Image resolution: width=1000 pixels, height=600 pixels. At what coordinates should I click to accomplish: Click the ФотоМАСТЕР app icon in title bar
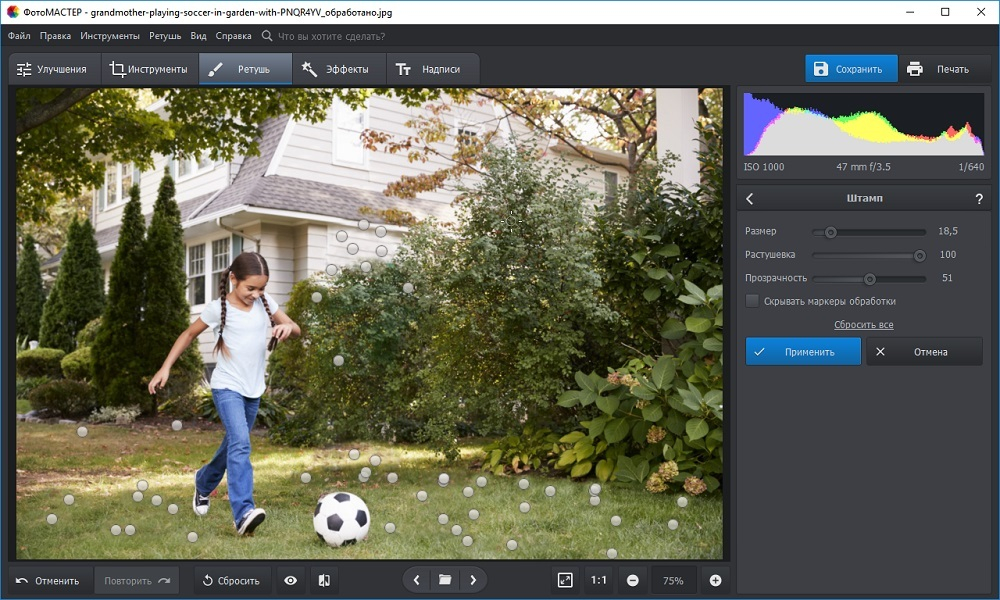tap(13, 12)
